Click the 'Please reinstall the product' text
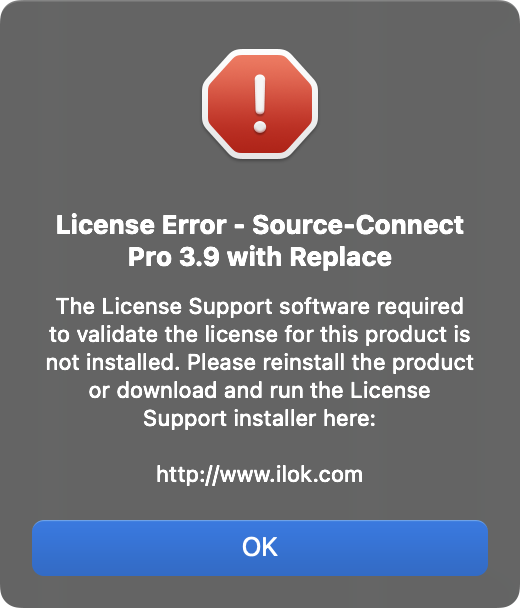Image resolution: width=520 pixels, height=608 pixels. tap(330, 363)
